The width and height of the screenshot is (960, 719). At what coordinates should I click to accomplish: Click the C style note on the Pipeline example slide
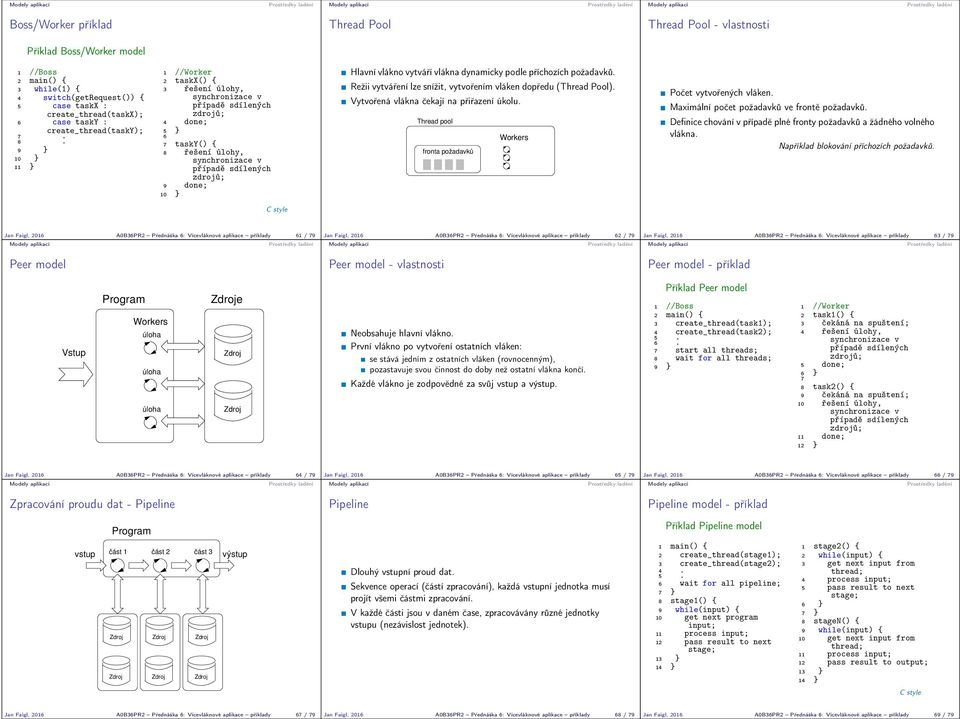[910, 693]
